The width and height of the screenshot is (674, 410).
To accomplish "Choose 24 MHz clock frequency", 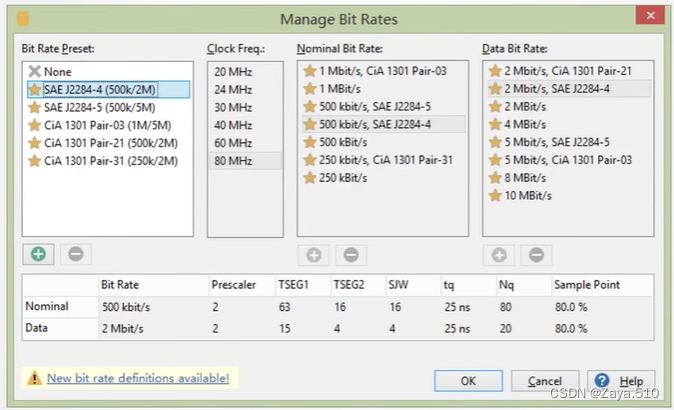I will click(245, 89).
